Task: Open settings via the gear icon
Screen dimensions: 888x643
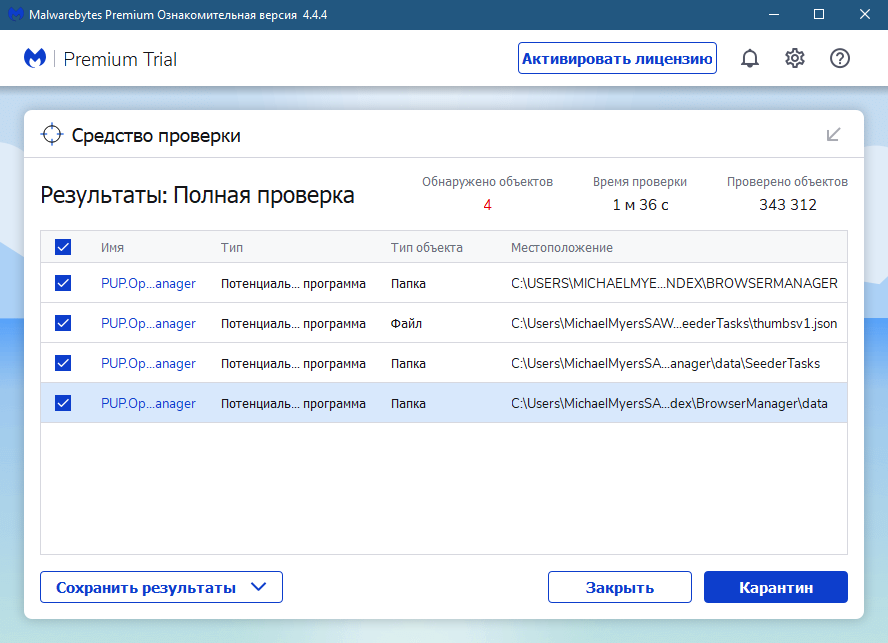Action: (x=795, y=58)
